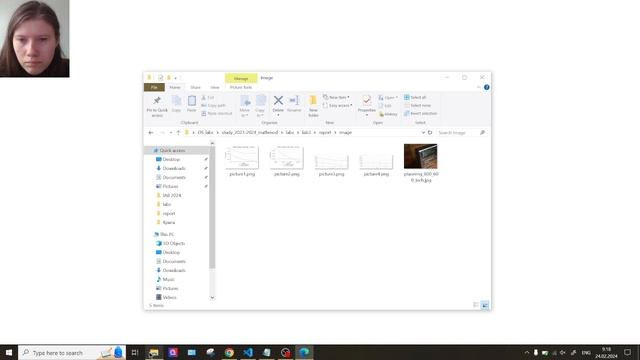Click the Rename icon

(294, 100)
